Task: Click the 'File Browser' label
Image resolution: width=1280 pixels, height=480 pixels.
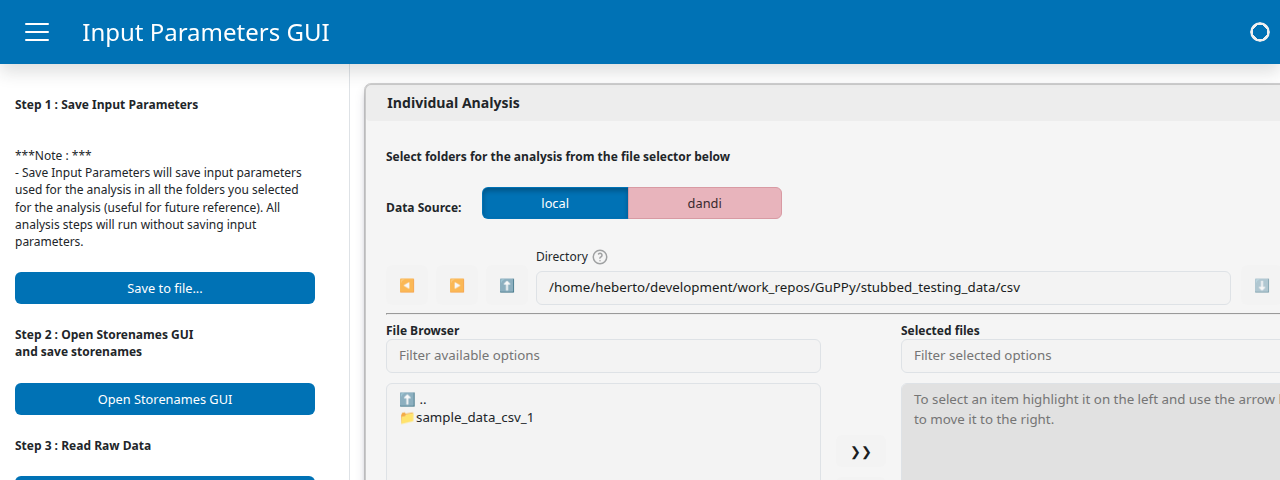Action: click(x=423, y=330)
